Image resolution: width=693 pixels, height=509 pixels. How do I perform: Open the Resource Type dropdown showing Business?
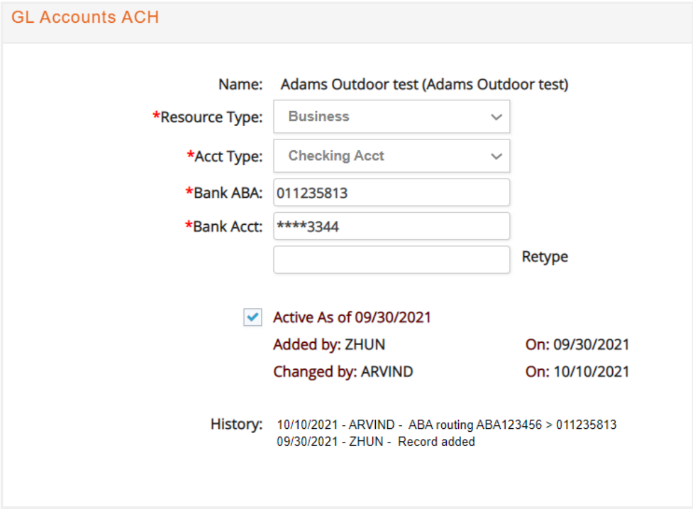tap(391, 117)
